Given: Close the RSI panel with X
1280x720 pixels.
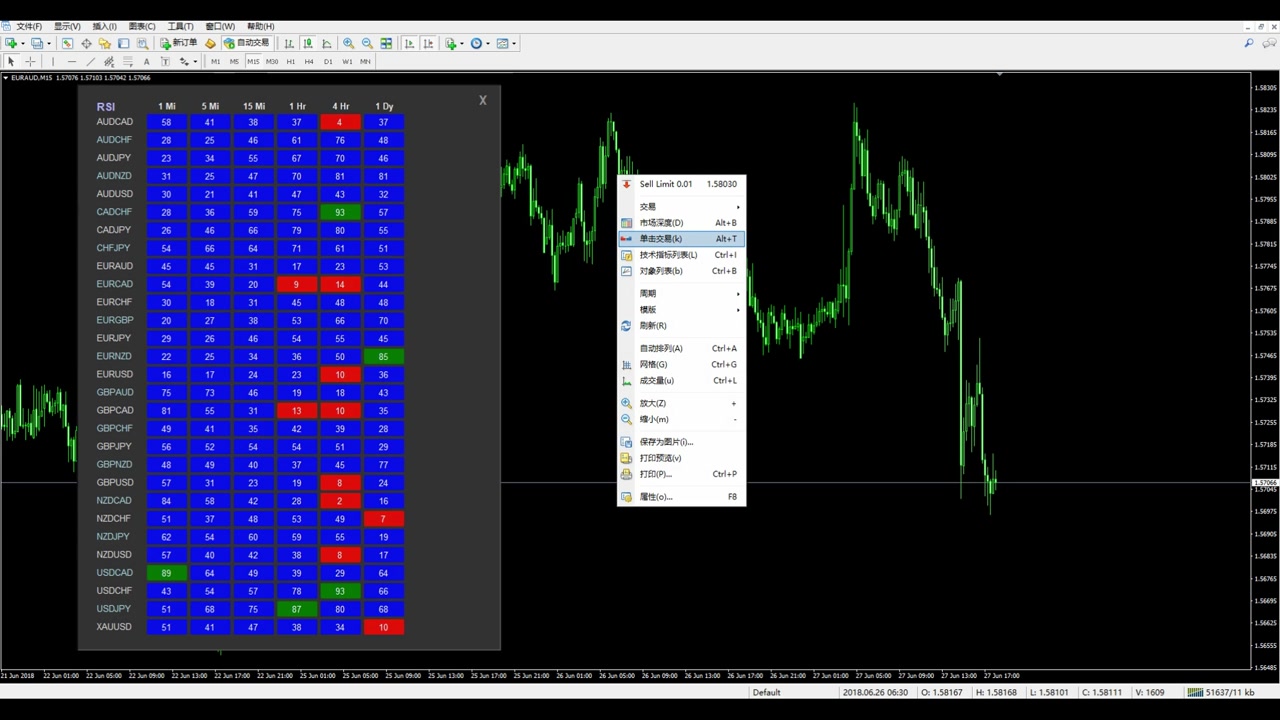Looking at the screenshot, I should coord(483,100).
